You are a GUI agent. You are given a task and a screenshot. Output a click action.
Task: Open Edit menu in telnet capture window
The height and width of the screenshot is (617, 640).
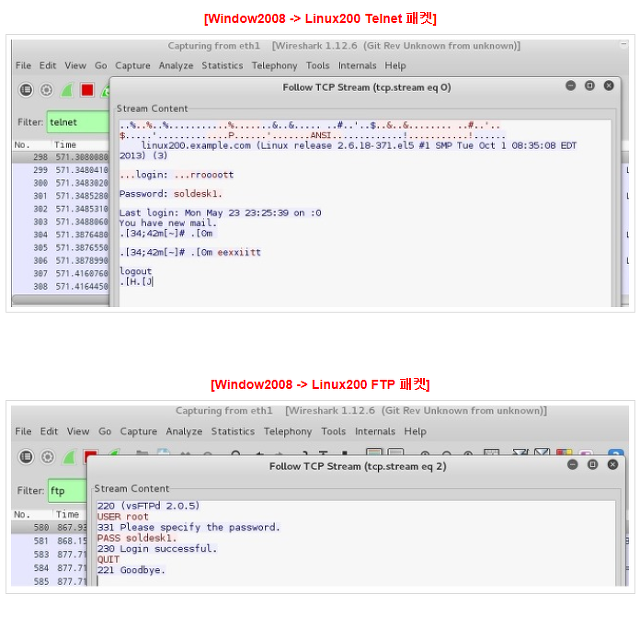point(48,66)
